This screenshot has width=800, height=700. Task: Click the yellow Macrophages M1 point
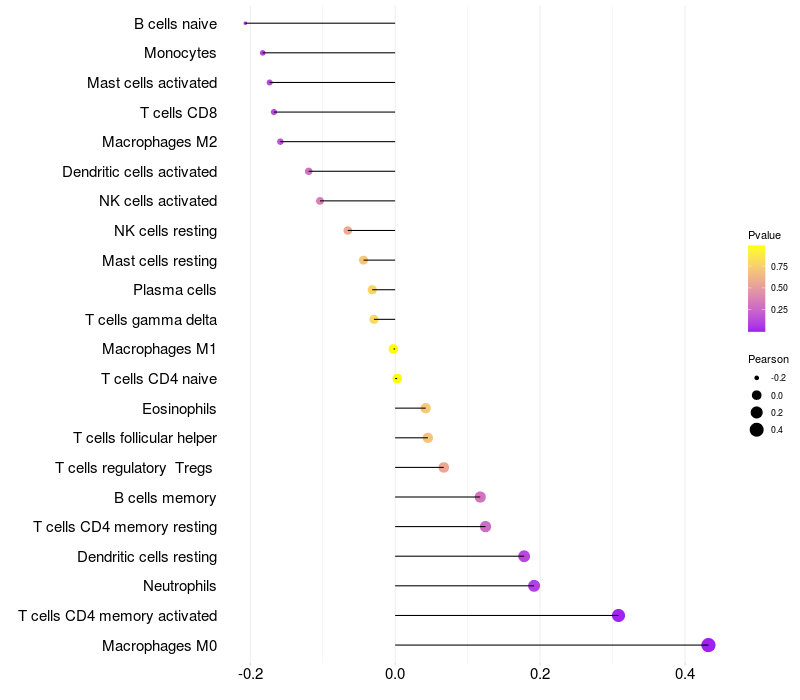pyautogui.click(x=393, y=349)
